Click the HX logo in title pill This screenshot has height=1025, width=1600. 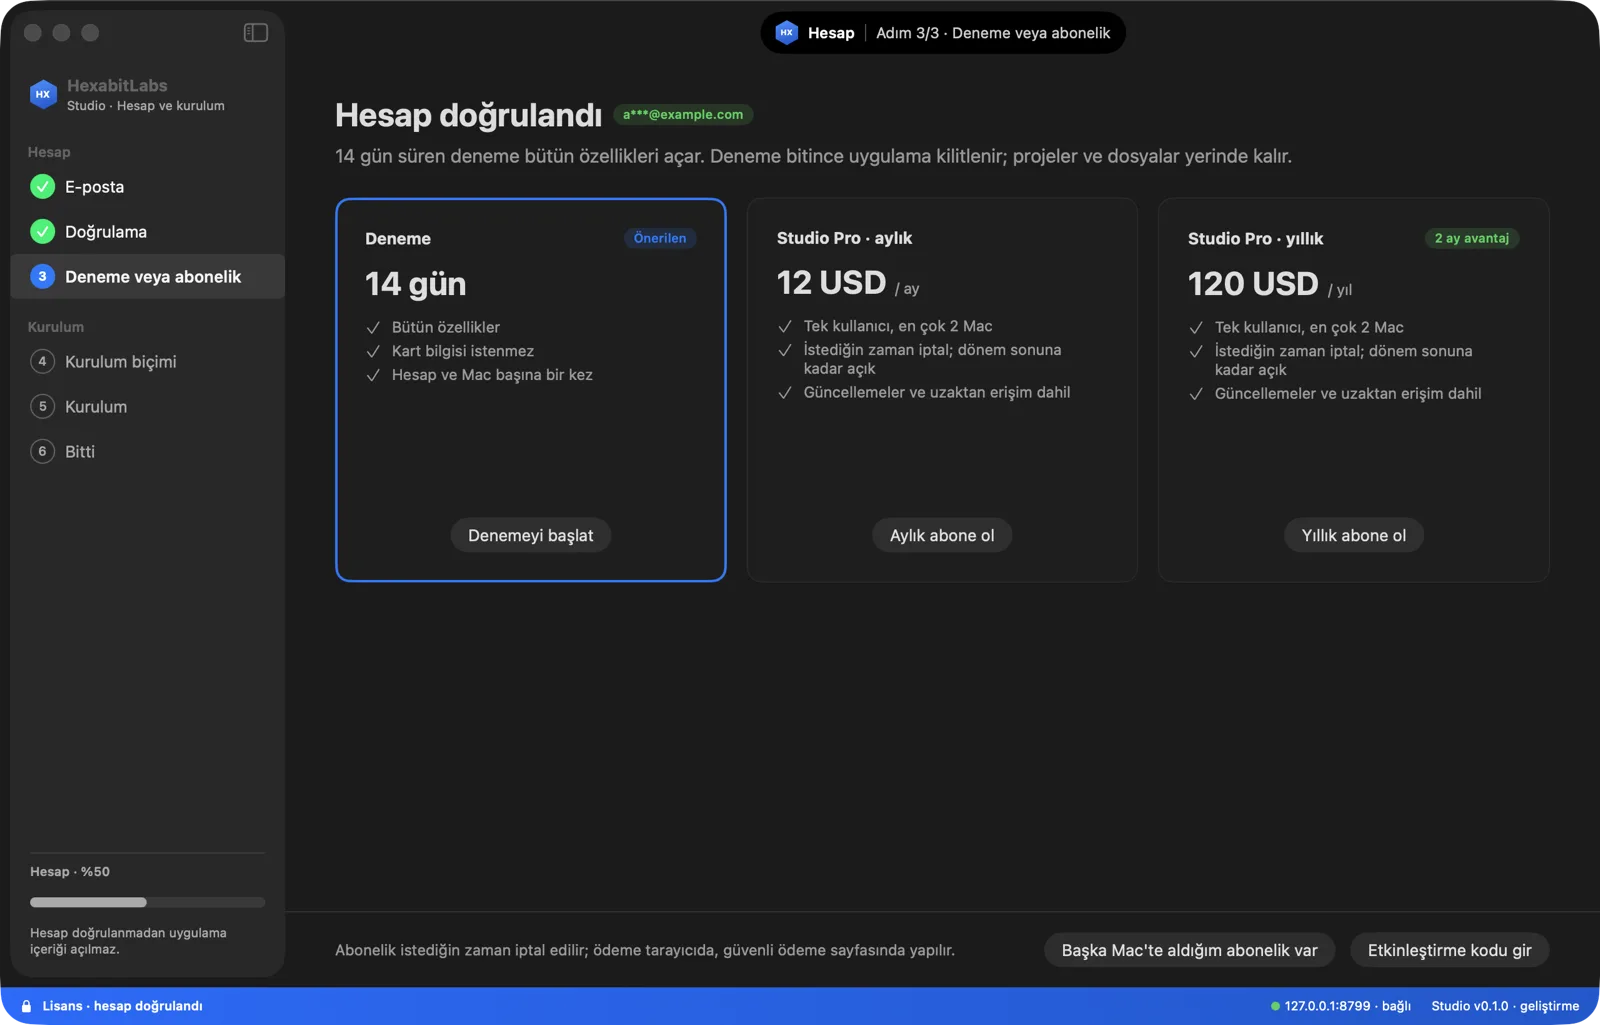[787, 33]
